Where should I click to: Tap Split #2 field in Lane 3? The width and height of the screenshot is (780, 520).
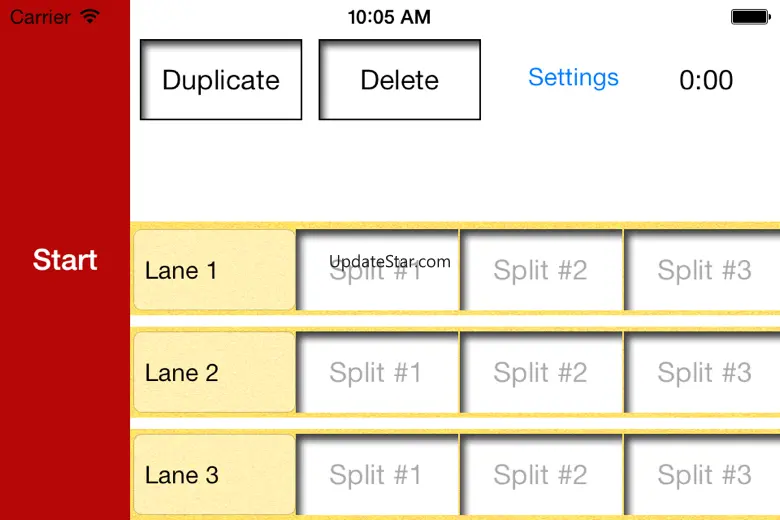point(541,475)
